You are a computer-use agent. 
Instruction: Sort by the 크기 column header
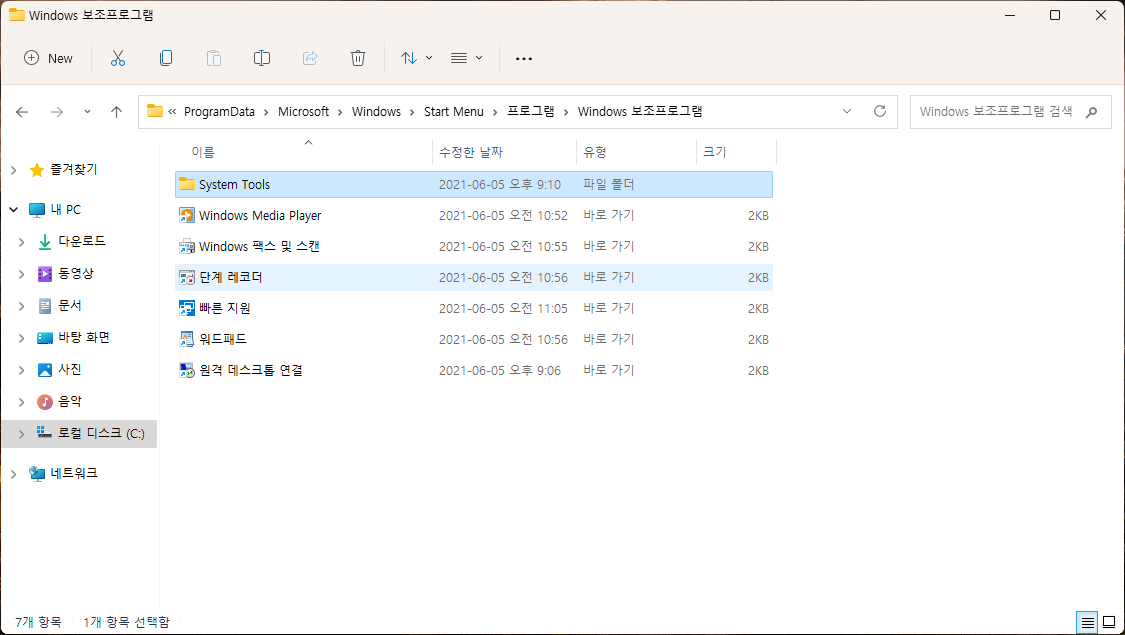[715, 152]
